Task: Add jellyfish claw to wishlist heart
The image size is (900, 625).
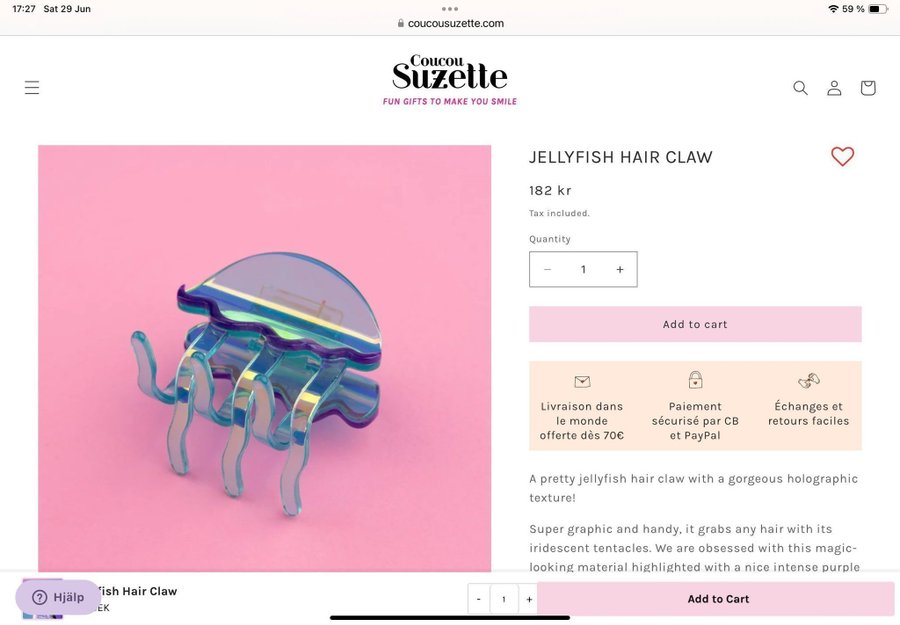Action: pyautogui.click(x=842, y=156)
